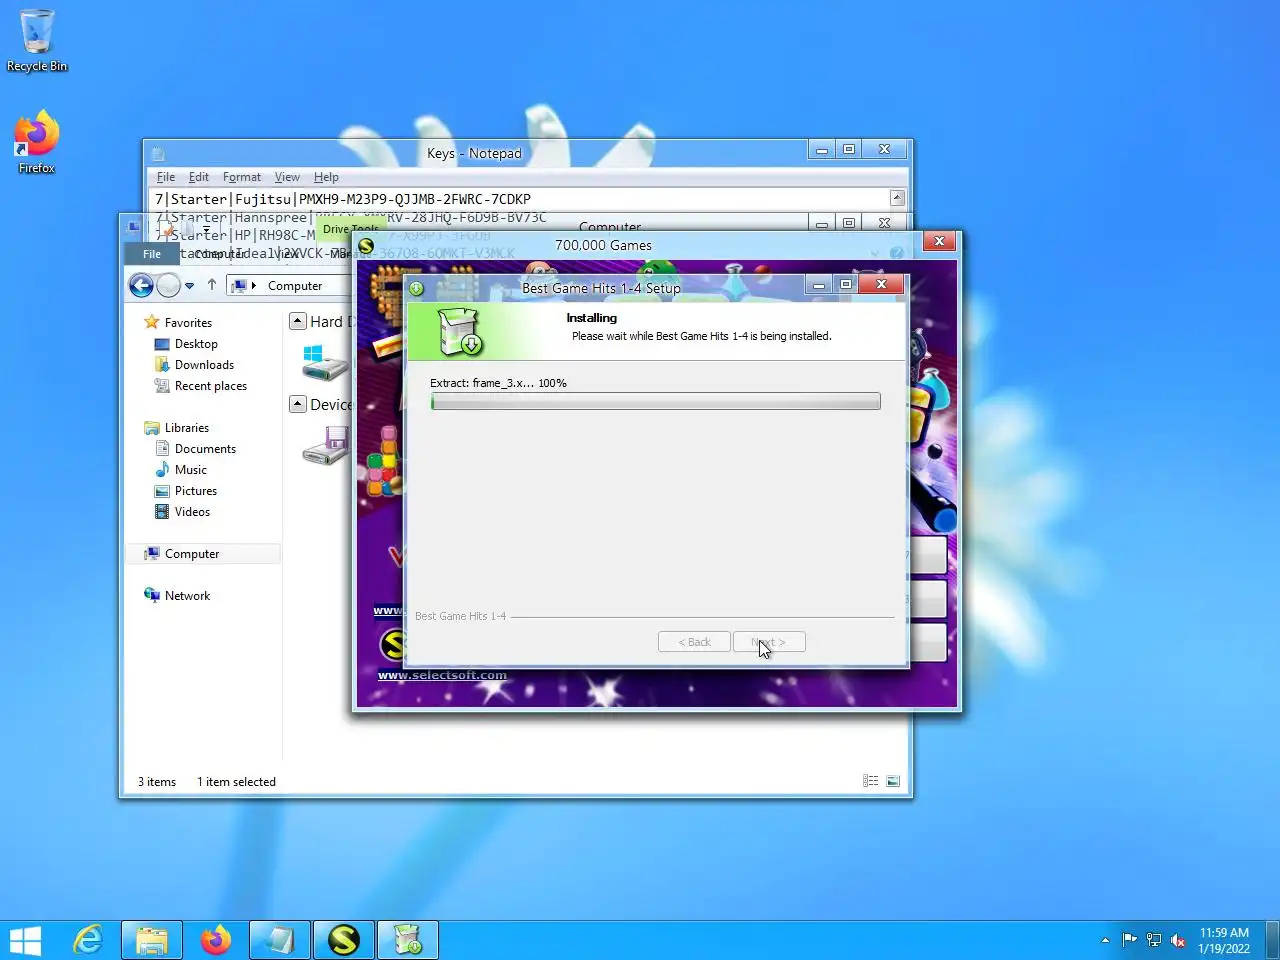The image size is (1280, 960).
Task: Click the Next button in setup
Action: click(x=769, y=642)
